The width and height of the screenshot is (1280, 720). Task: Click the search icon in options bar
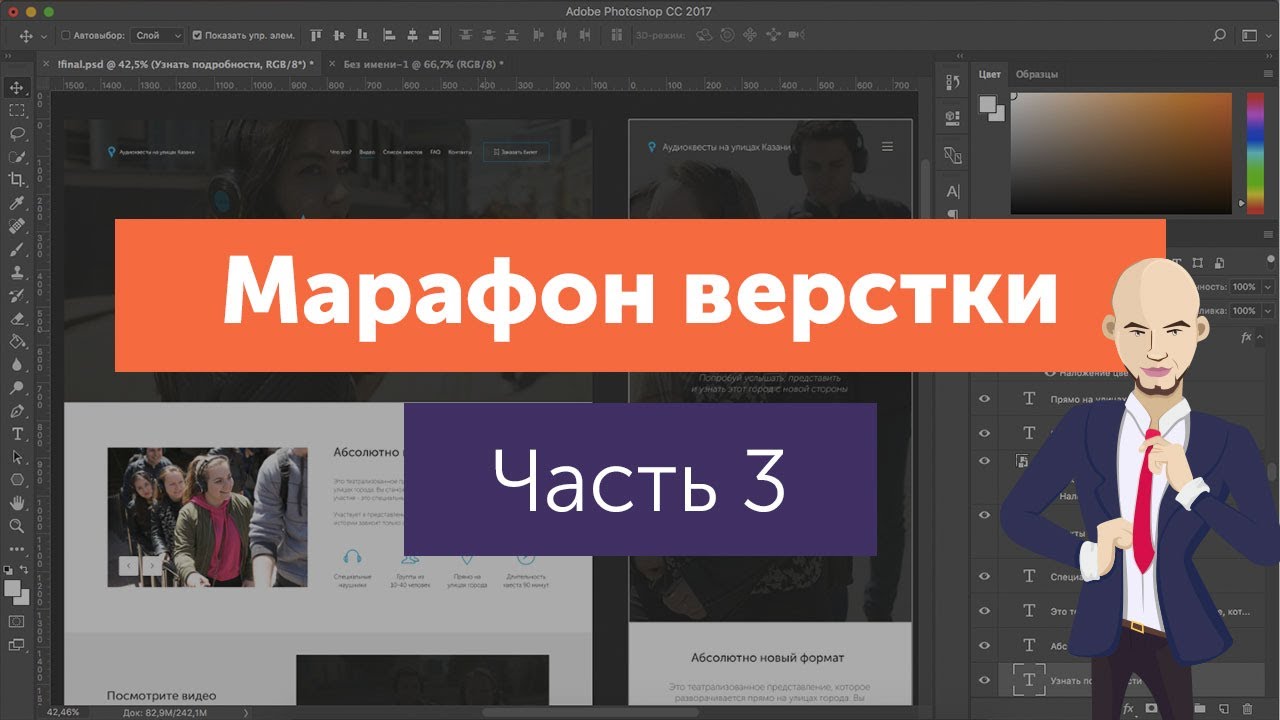pyautogui.click(x=1219, y=35)
